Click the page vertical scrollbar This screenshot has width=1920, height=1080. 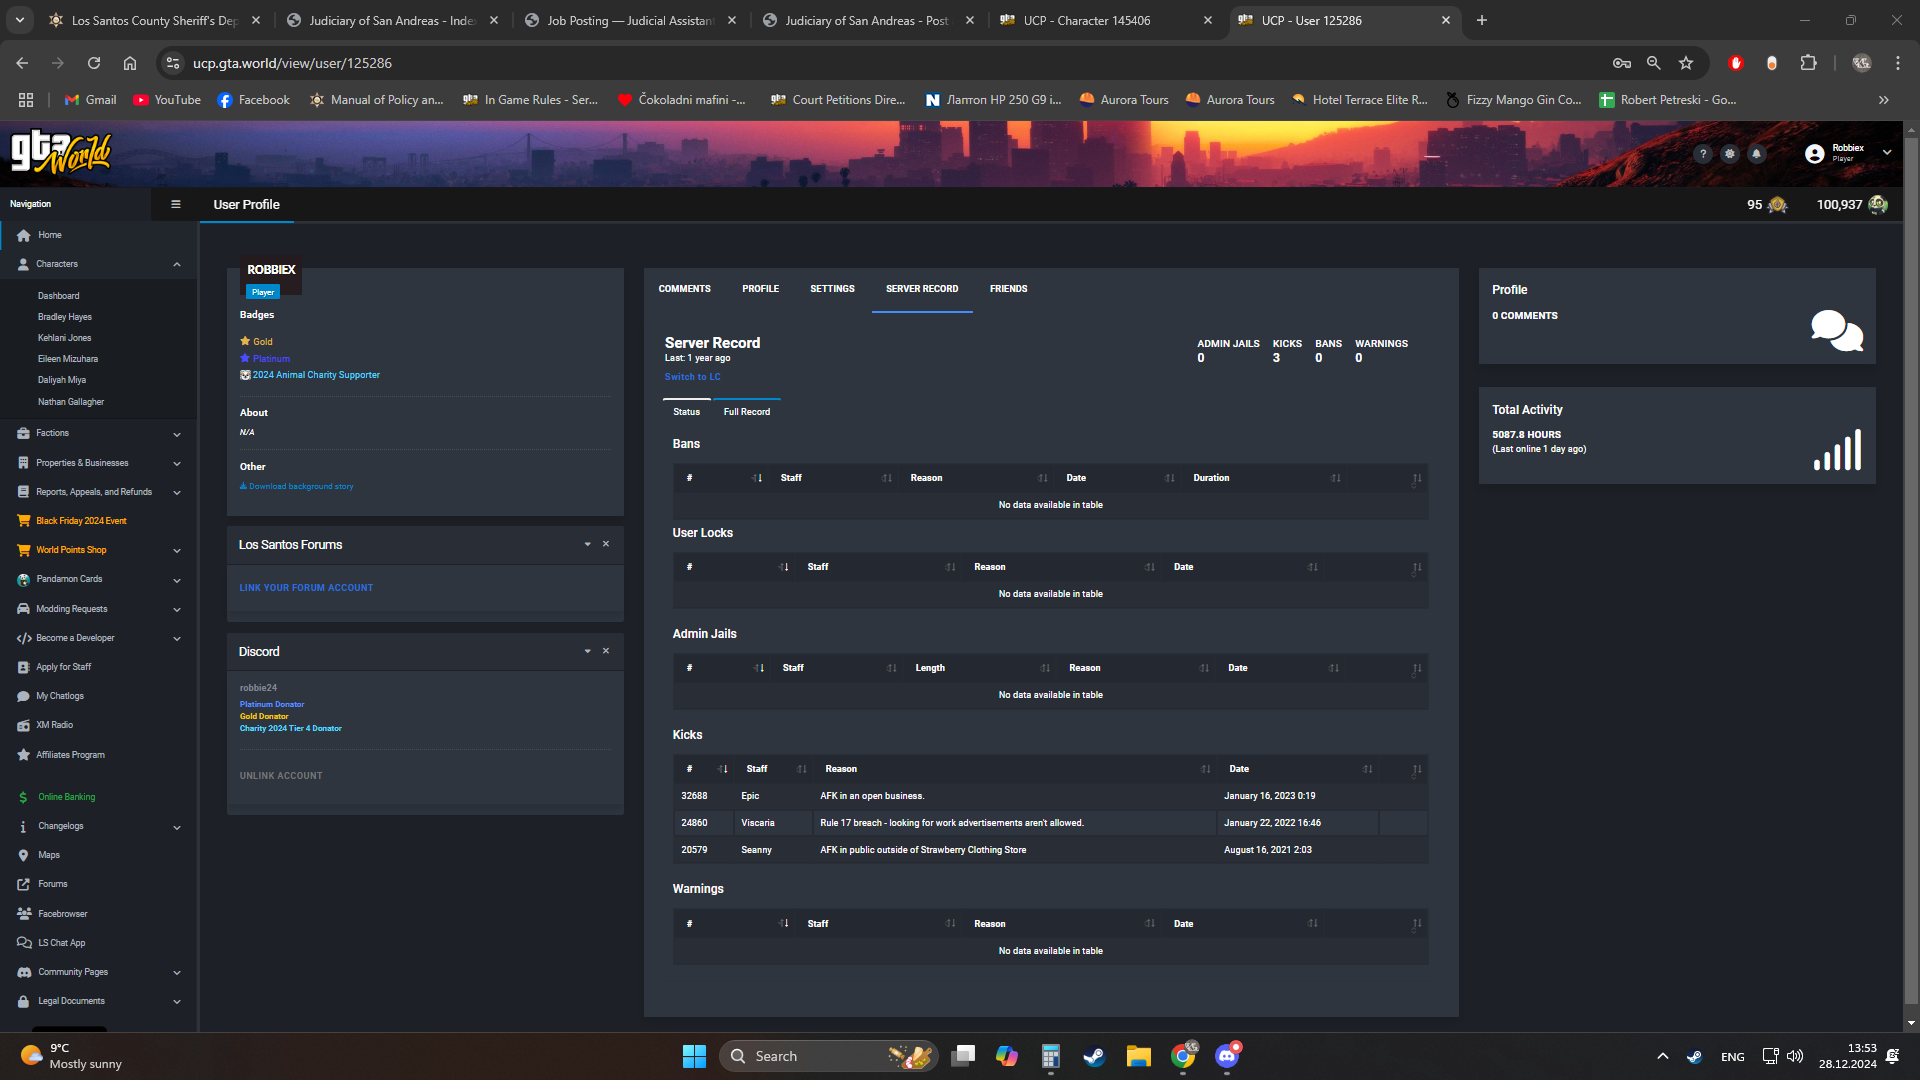pyautogui.click(x=1911, y=570)
